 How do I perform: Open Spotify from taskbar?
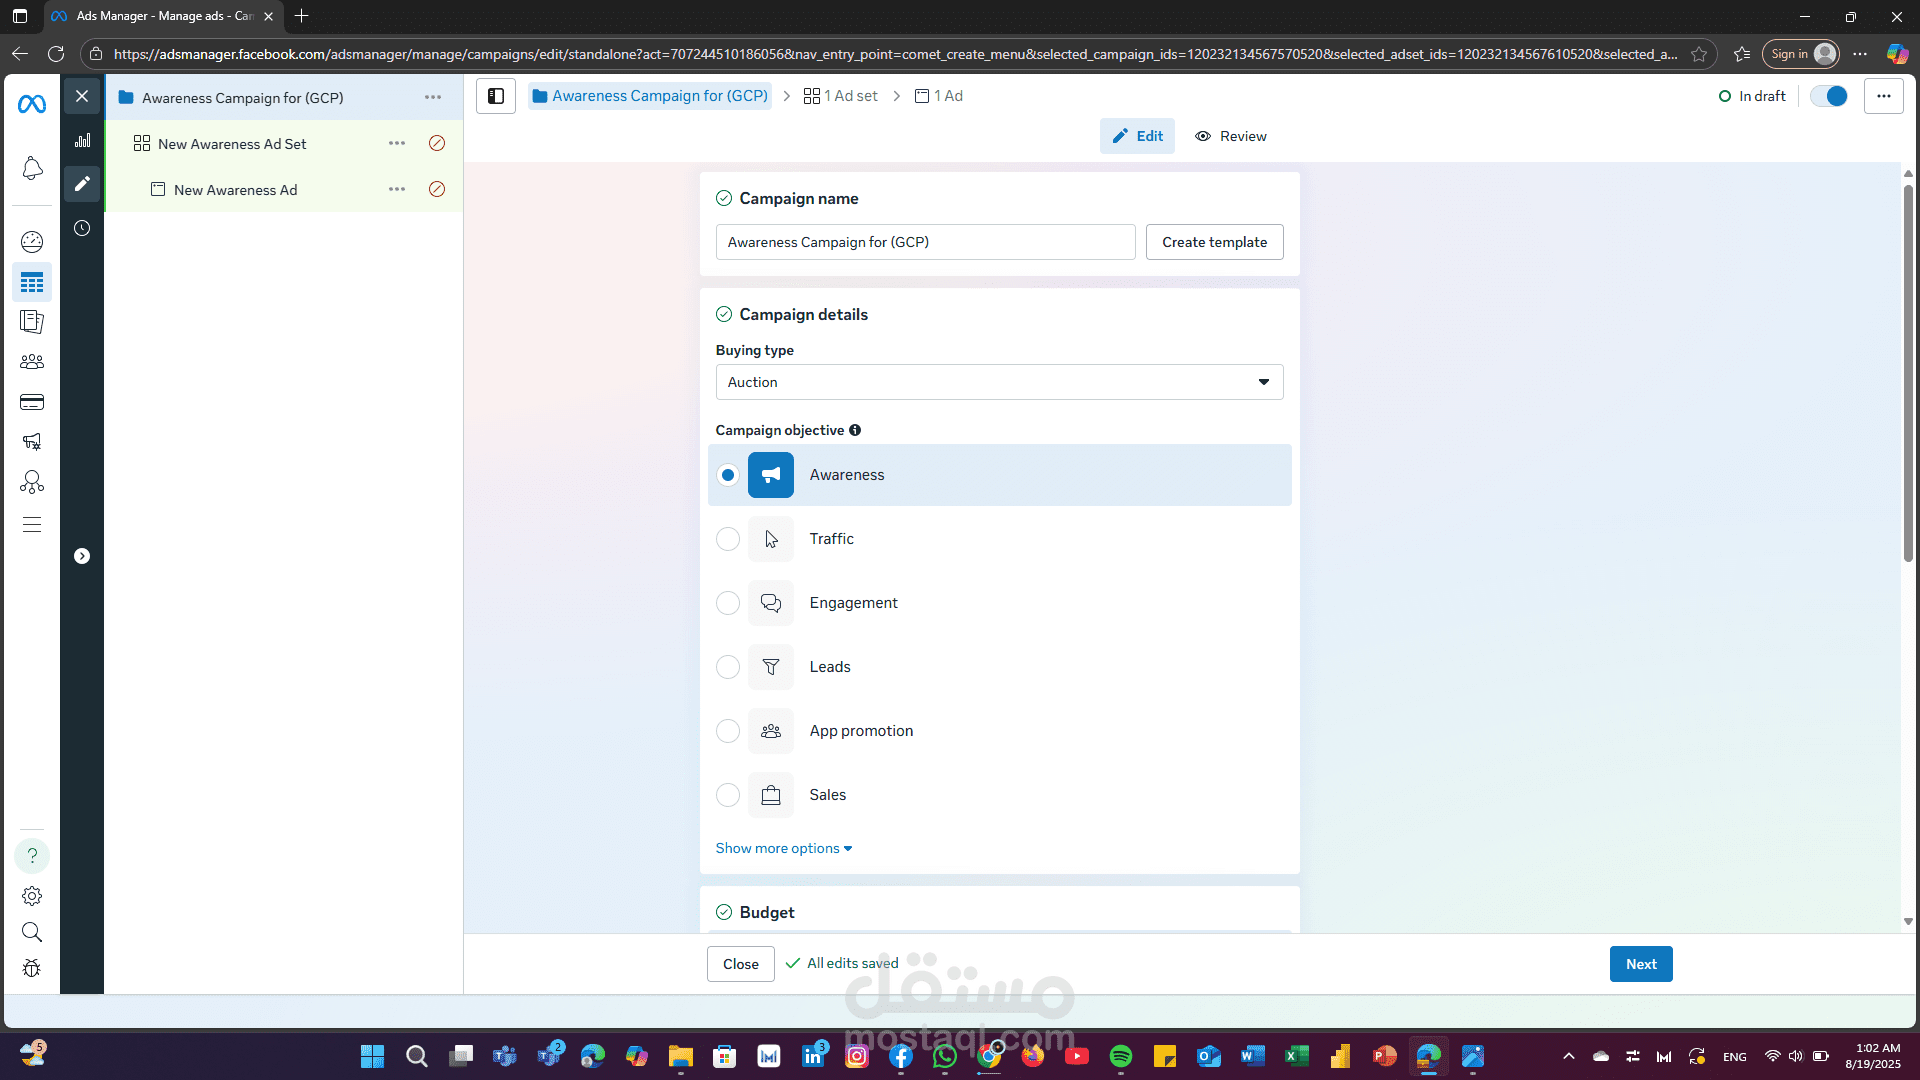(1121, 1056)
